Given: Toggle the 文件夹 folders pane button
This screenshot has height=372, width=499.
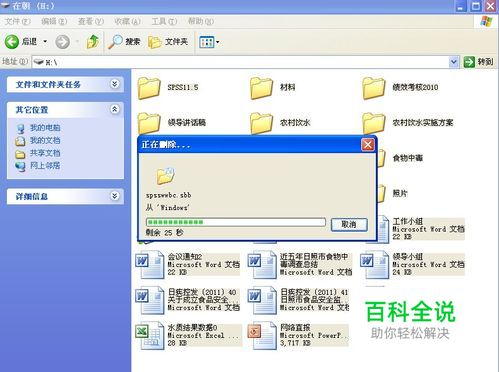Looking at the screenshot, I should (x=168, y=42).
